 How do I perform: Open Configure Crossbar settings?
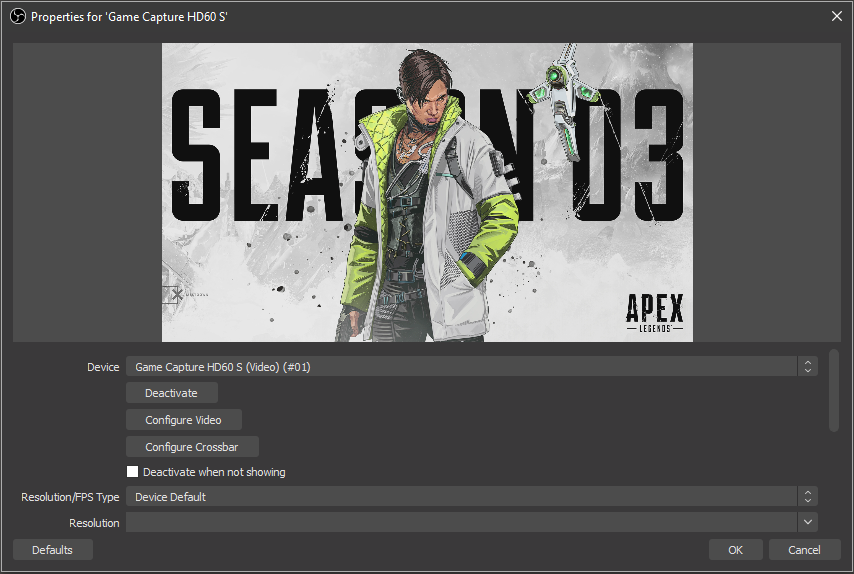tap(192, 447)
